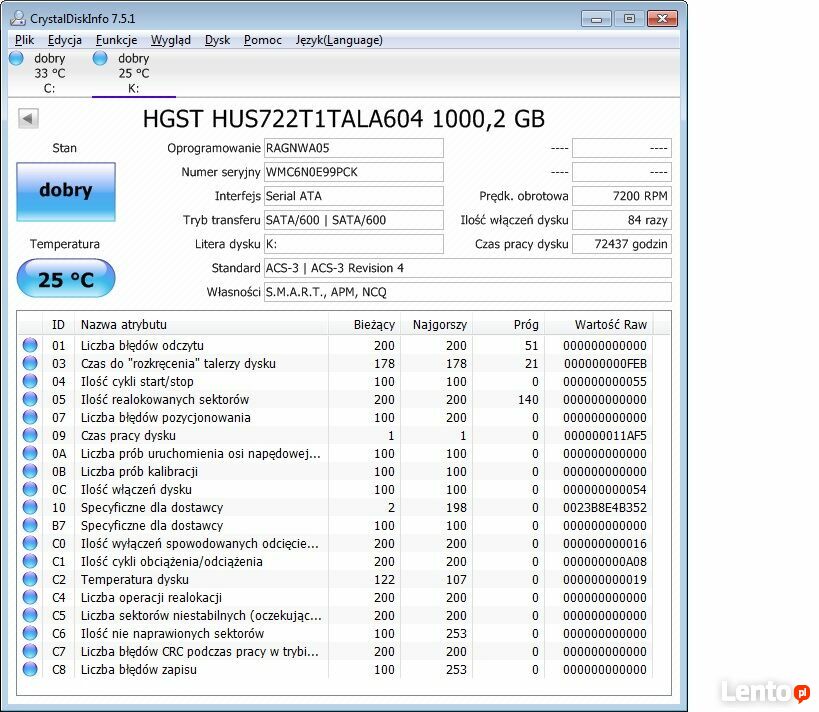Viewport: 819px width, 712px height.
Task: Open the Pomoc menu
Action: pos(263,40)
